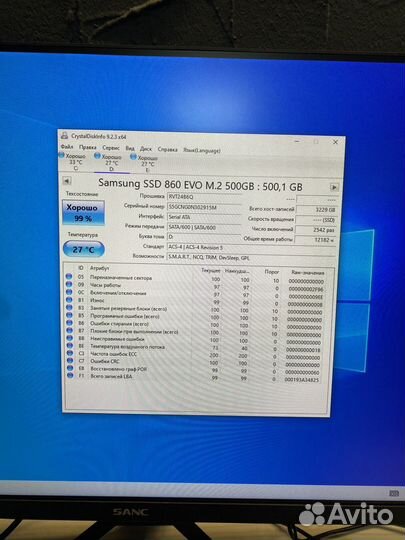Viewport: 405px width, 540px height.
Task: Open the Справка menu
Action: point(167,149)
